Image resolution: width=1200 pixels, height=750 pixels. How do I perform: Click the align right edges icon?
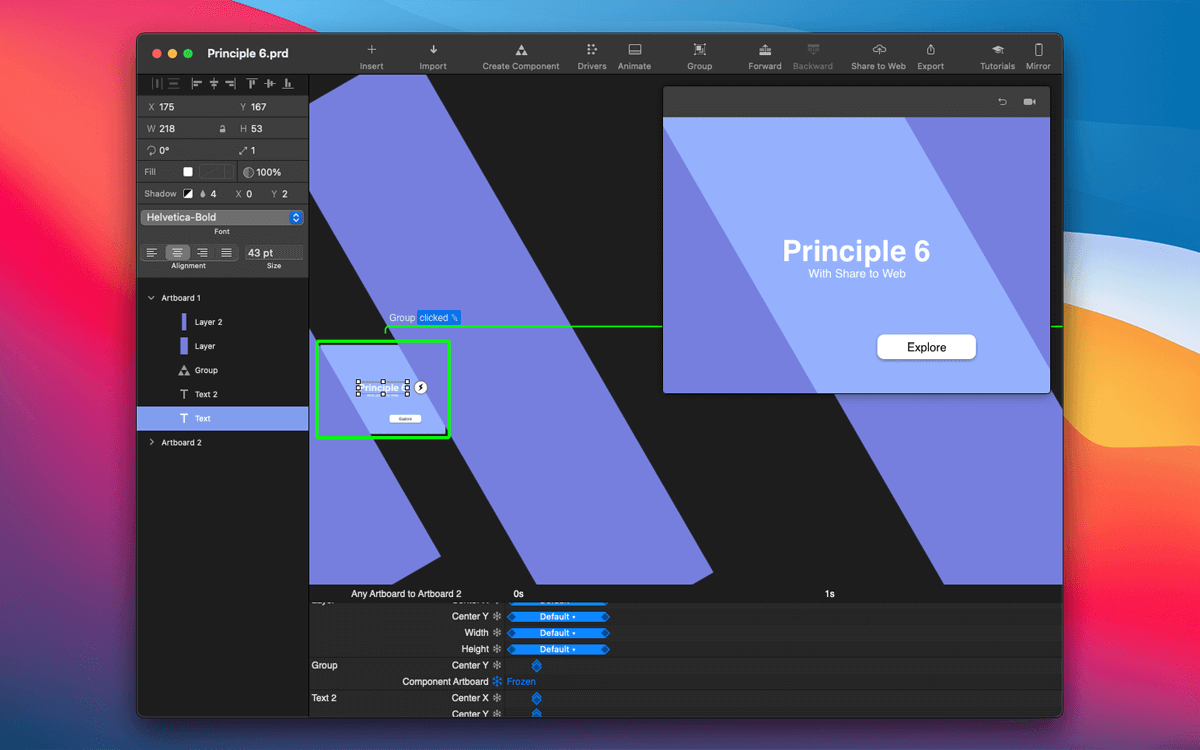pyautogui.click(x=231, y=84)
